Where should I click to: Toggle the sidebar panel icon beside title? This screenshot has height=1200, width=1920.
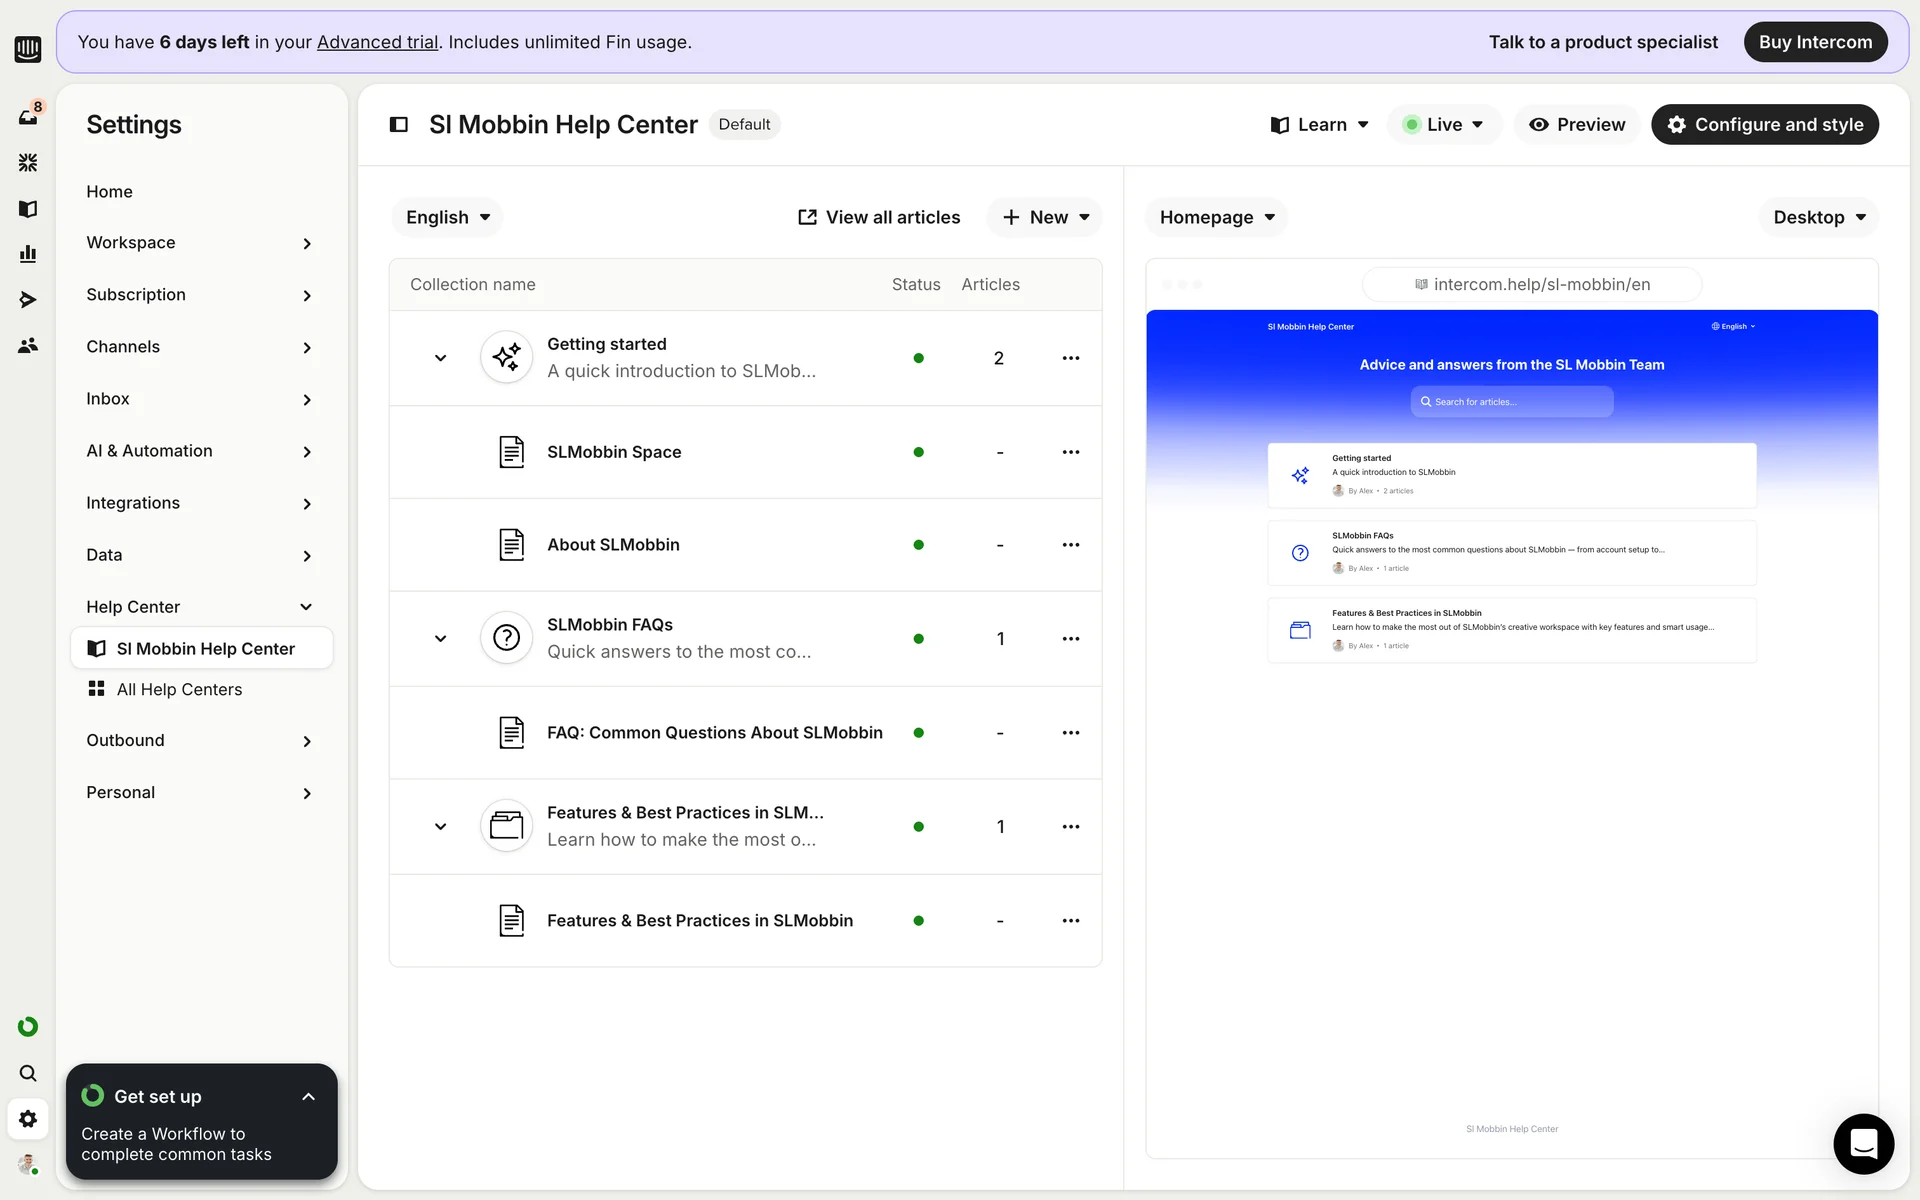(x=399, y=125)
